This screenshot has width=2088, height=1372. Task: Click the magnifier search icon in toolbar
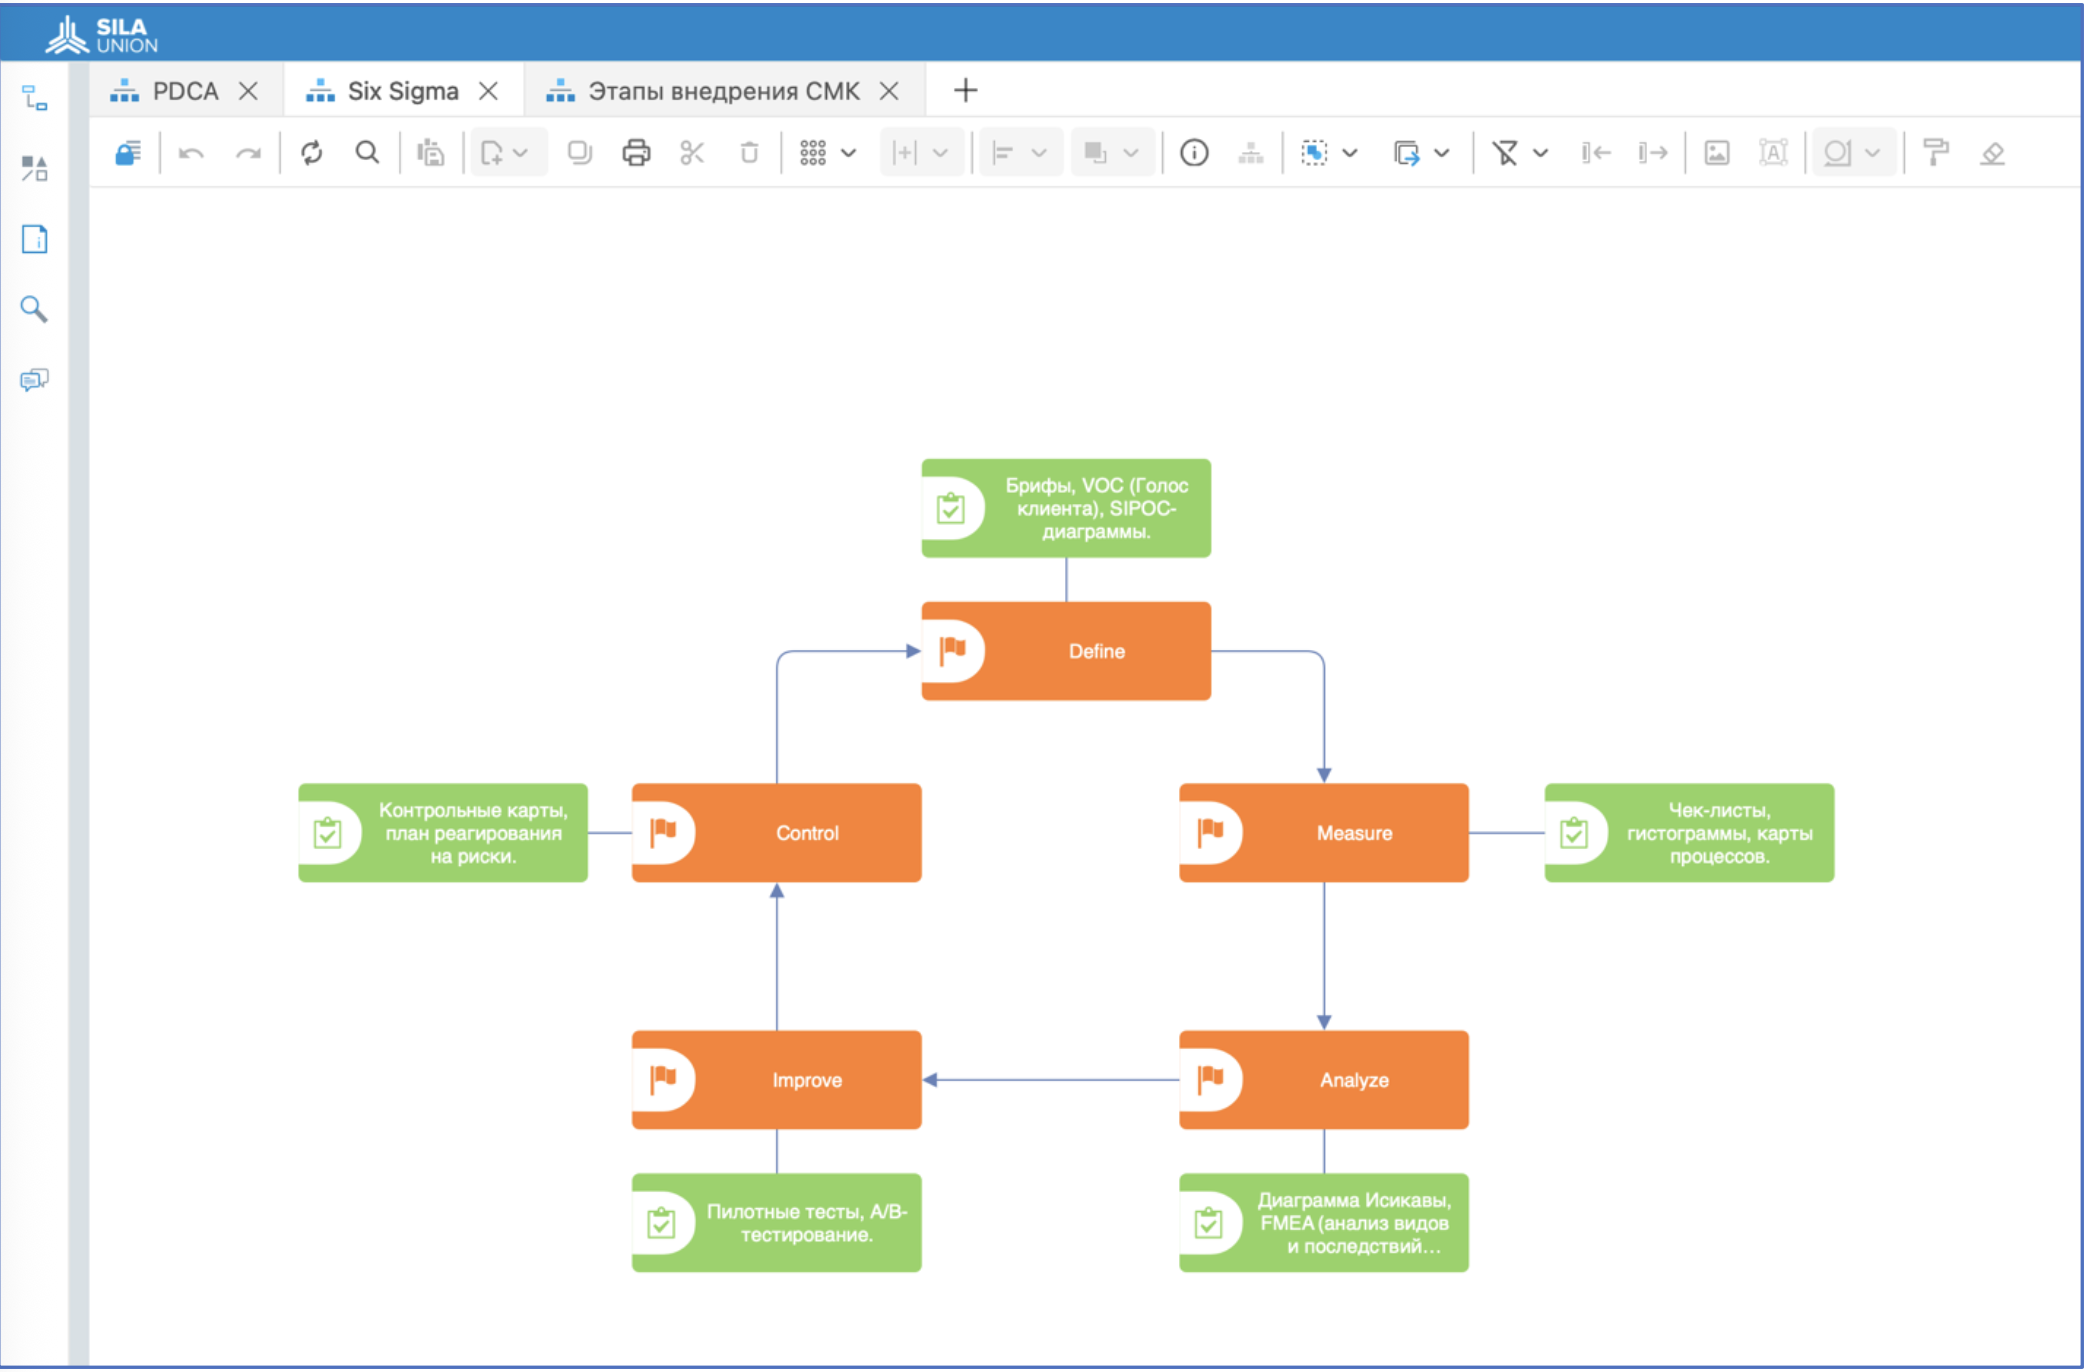click(x=367, y=153)
